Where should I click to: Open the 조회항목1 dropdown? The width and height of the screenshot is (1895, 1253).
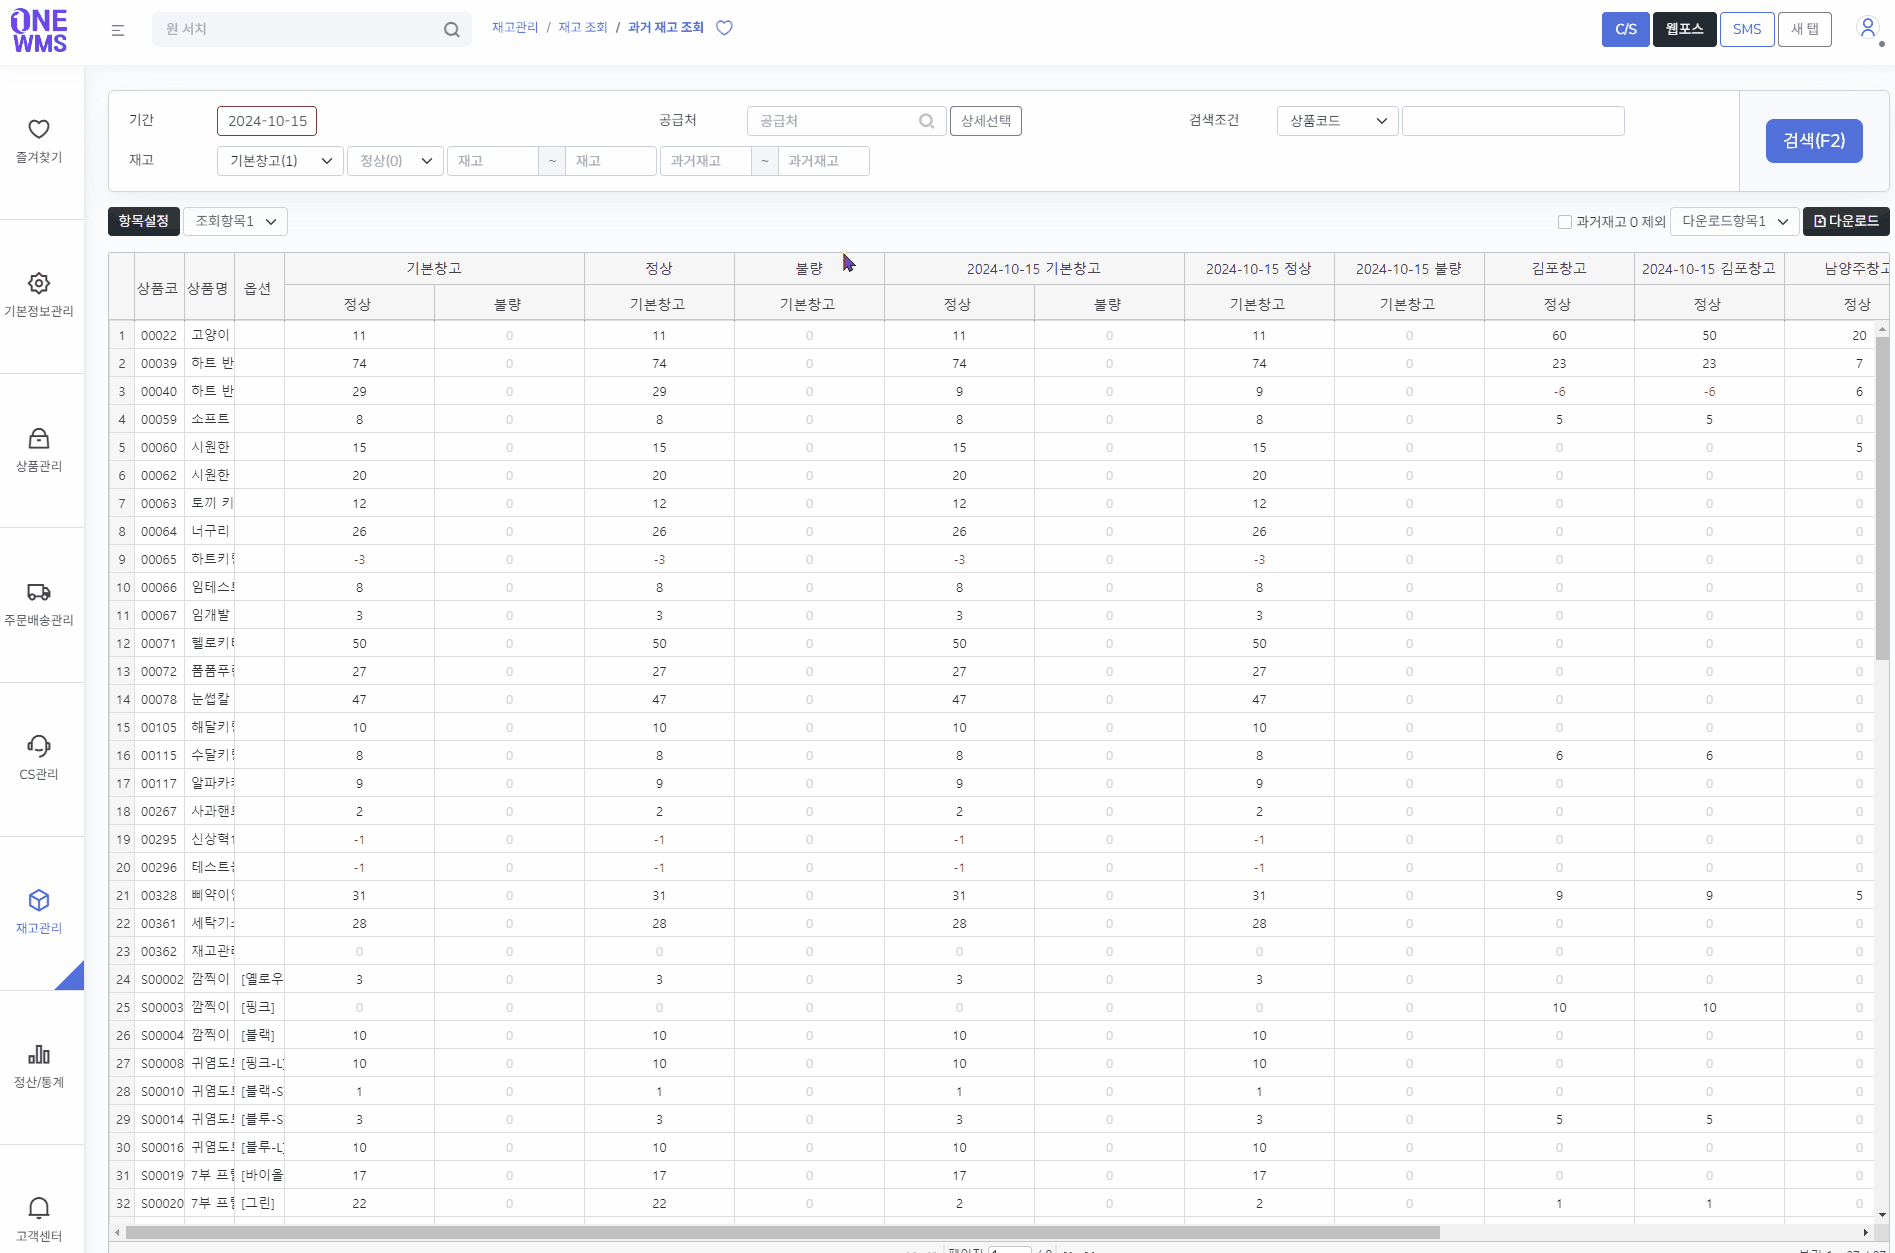(236, 221)
